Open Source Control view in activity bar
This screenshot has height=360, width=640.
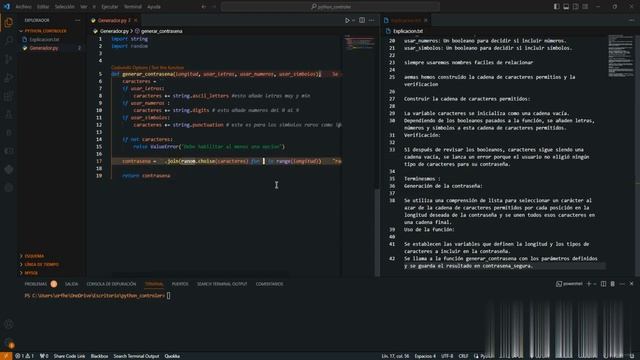[x=9, y=59]
